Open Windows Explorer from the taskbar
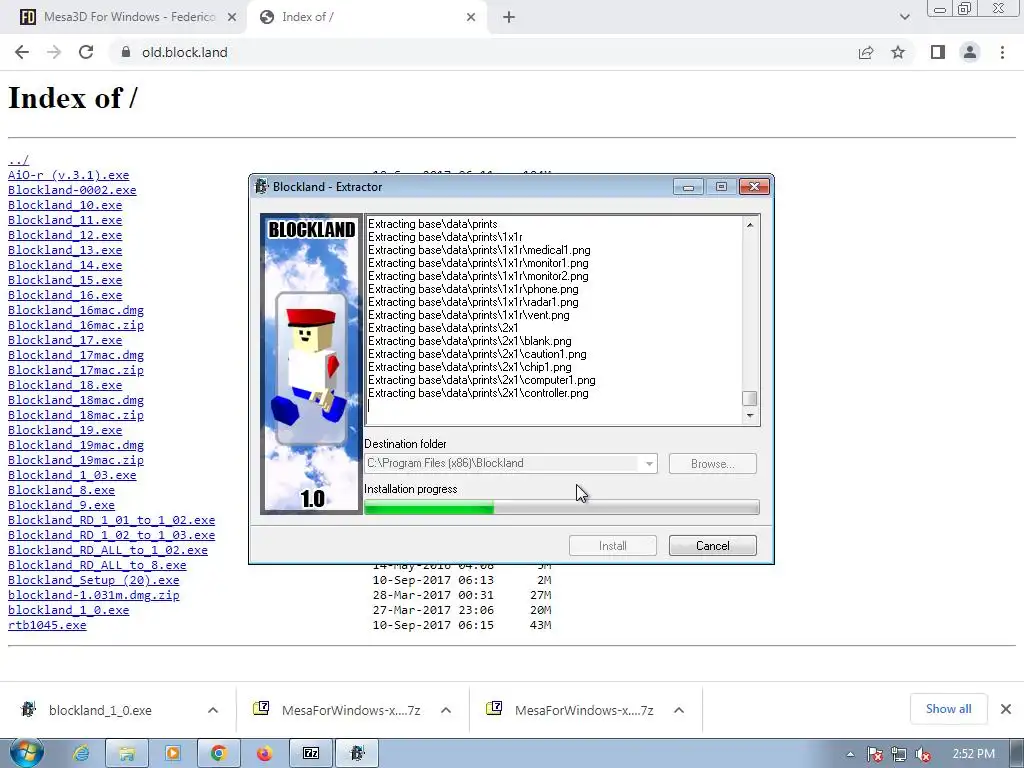This screenshot has width=1024, height=768. (127, 754)
